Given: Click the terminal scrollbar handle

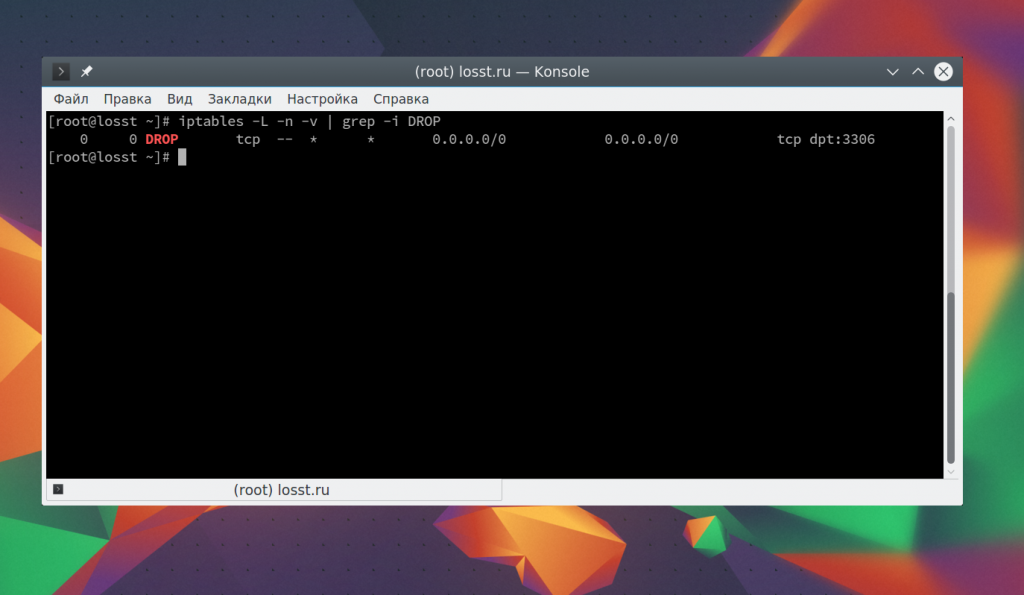Looking at the screenshot, I should 951,376.
